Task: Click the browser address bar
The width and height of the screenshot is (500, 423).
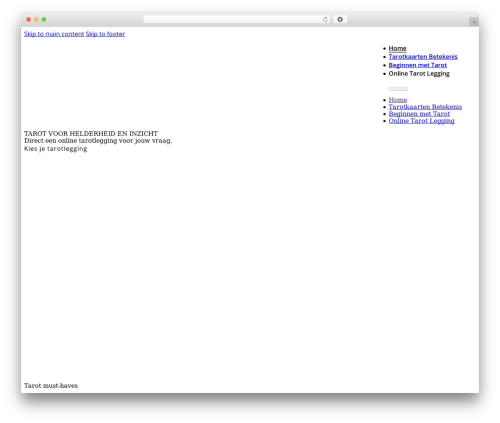Action: [236, 20]
